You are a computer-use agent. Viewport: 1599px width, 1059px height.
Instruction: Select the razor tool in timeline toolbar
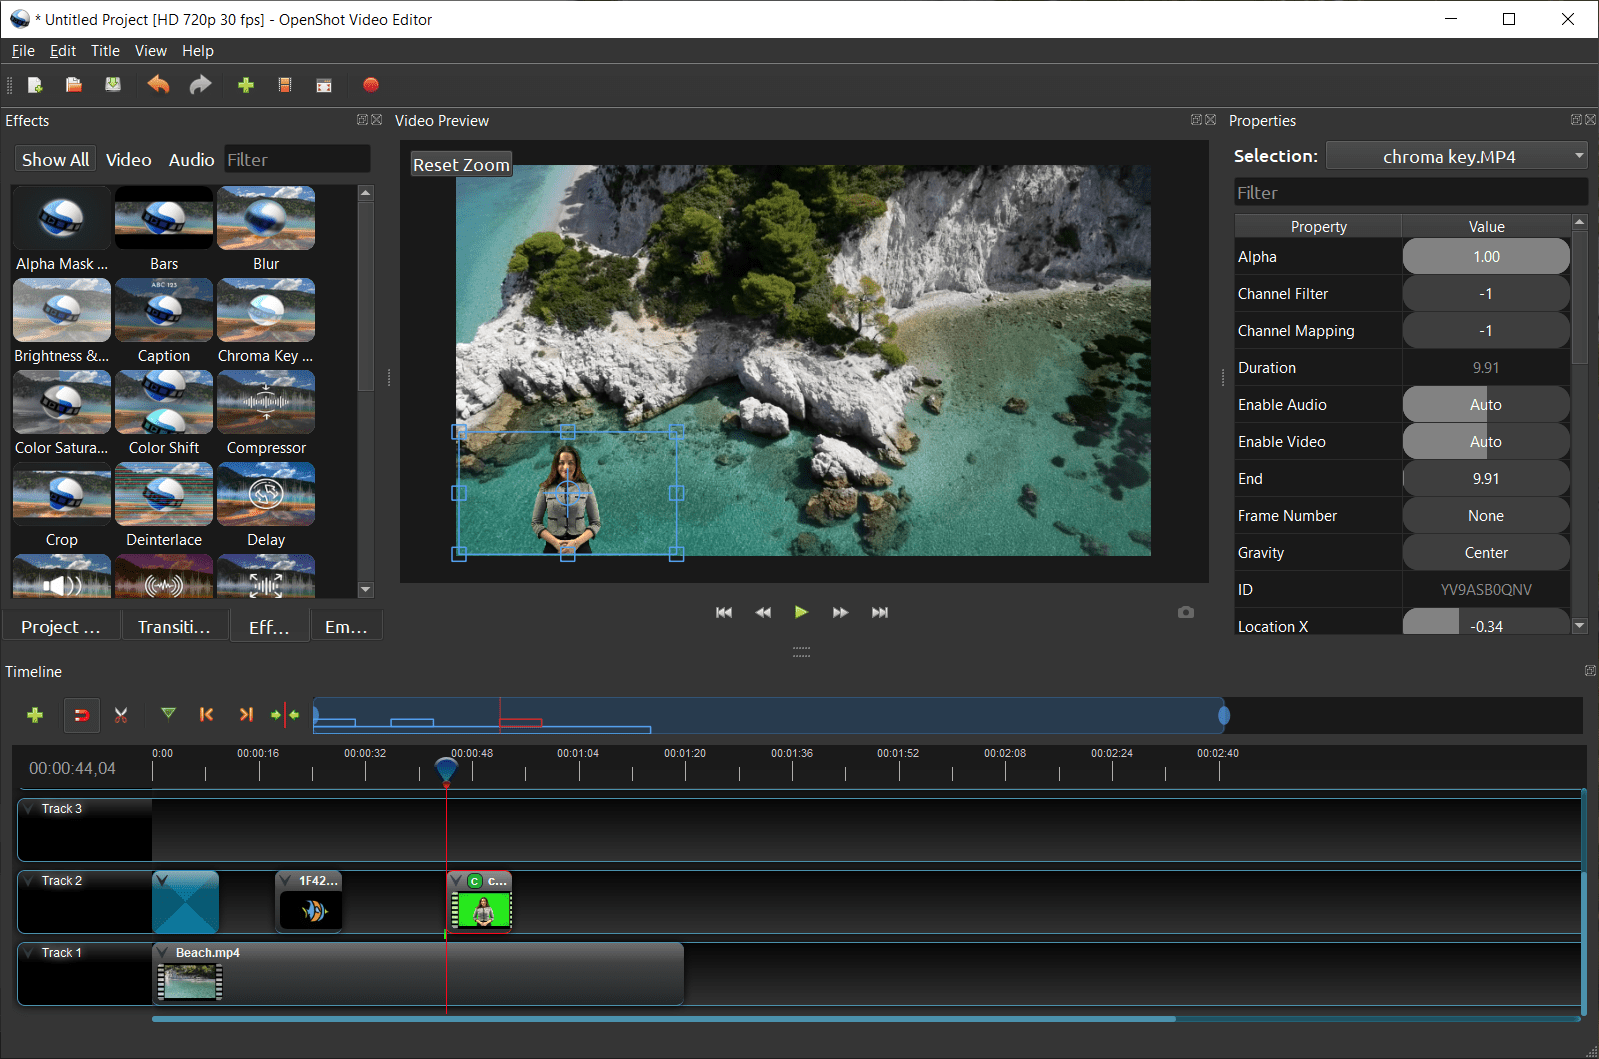(x=121, y=715)
